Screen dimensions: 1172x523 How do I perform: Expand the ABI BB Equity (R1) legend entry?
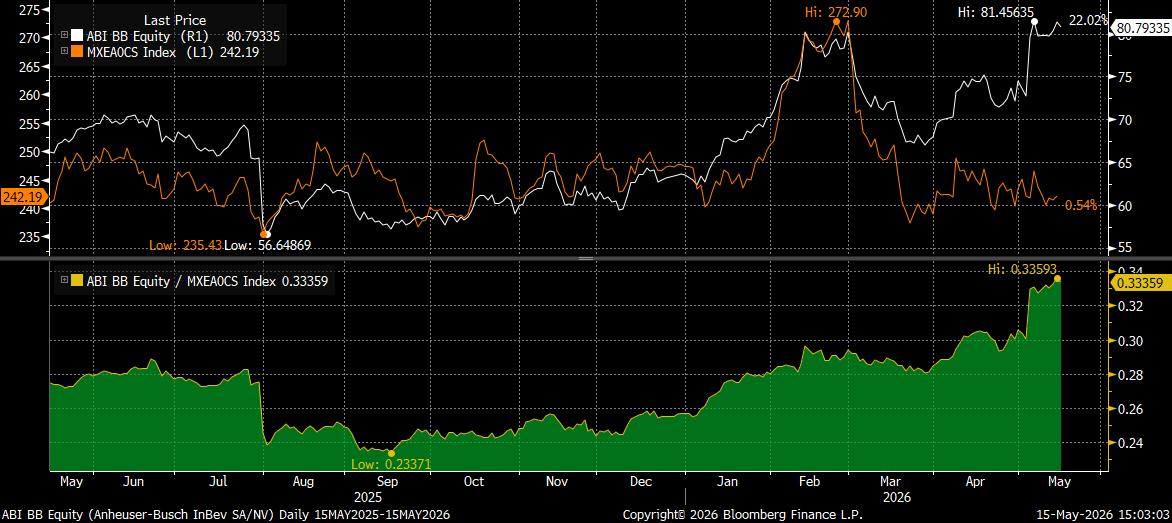coord(65,35)
